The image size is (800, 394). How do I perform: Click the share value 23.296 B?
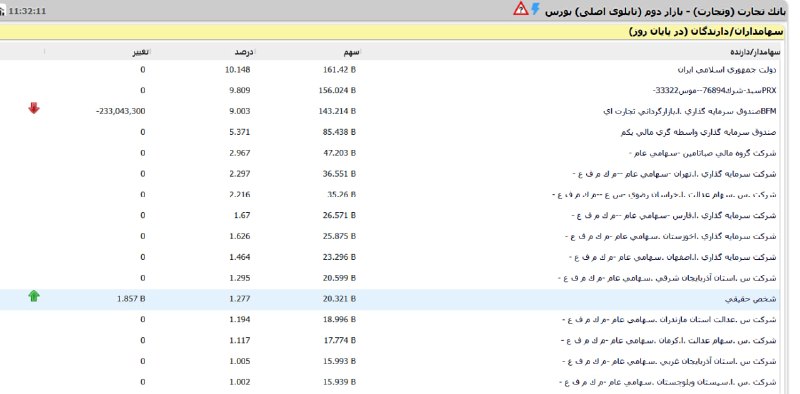[x=339, y=258]
